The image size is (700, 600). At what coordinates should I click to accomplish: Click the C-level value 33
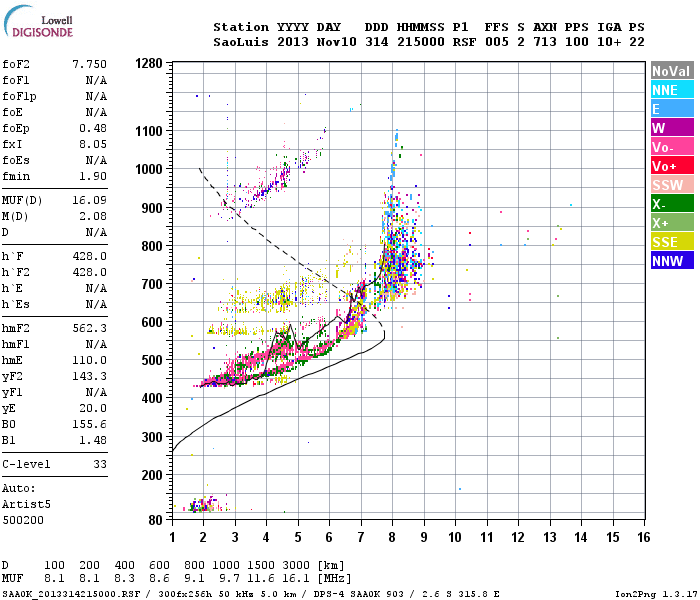100,464
